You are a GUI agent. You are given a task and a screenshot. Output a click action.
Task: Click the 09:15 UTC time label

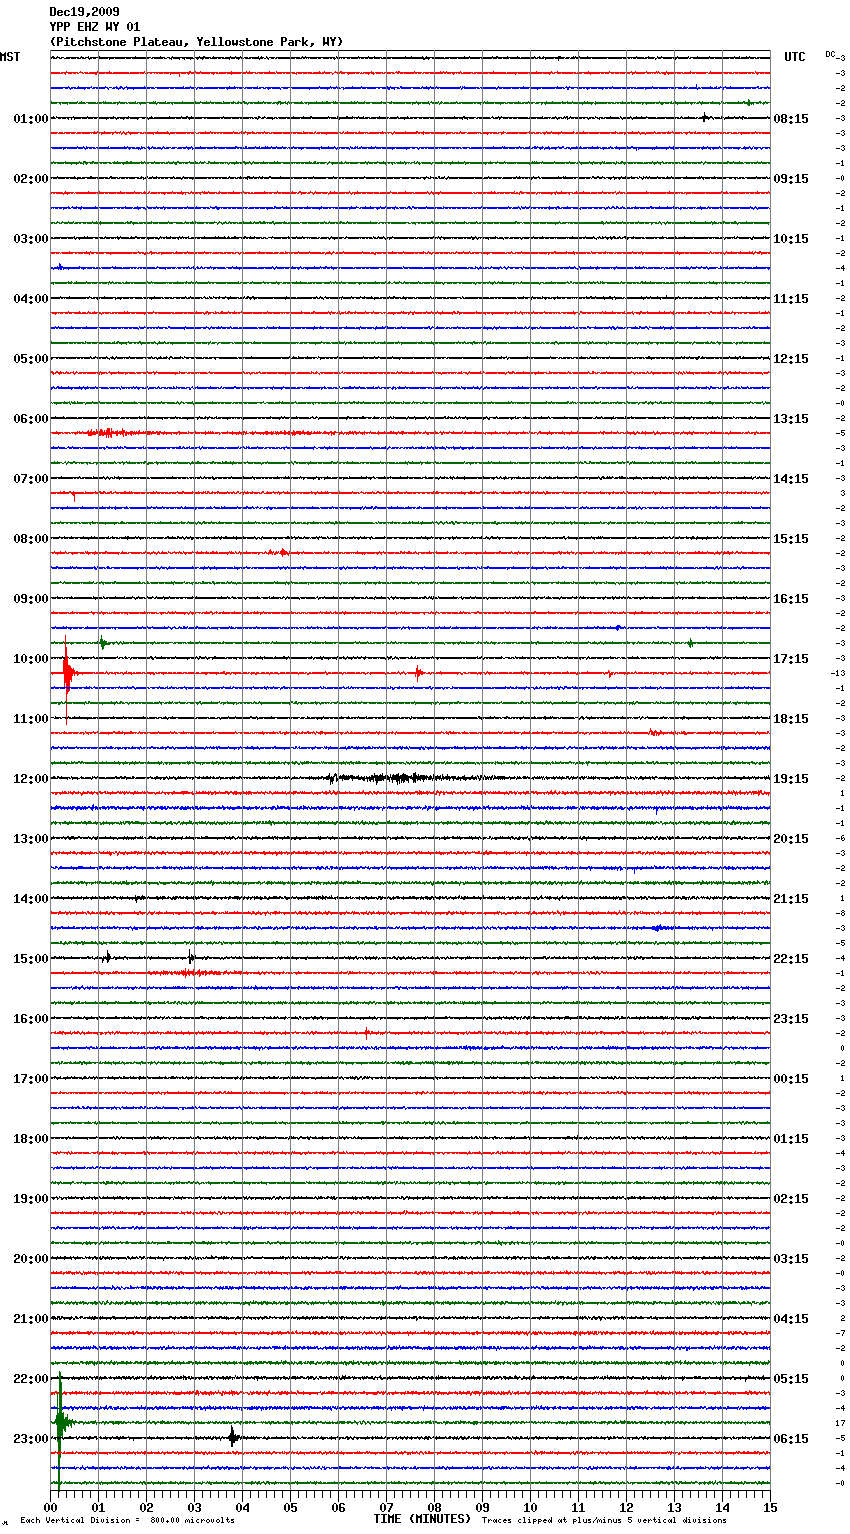tap(791, 179)
